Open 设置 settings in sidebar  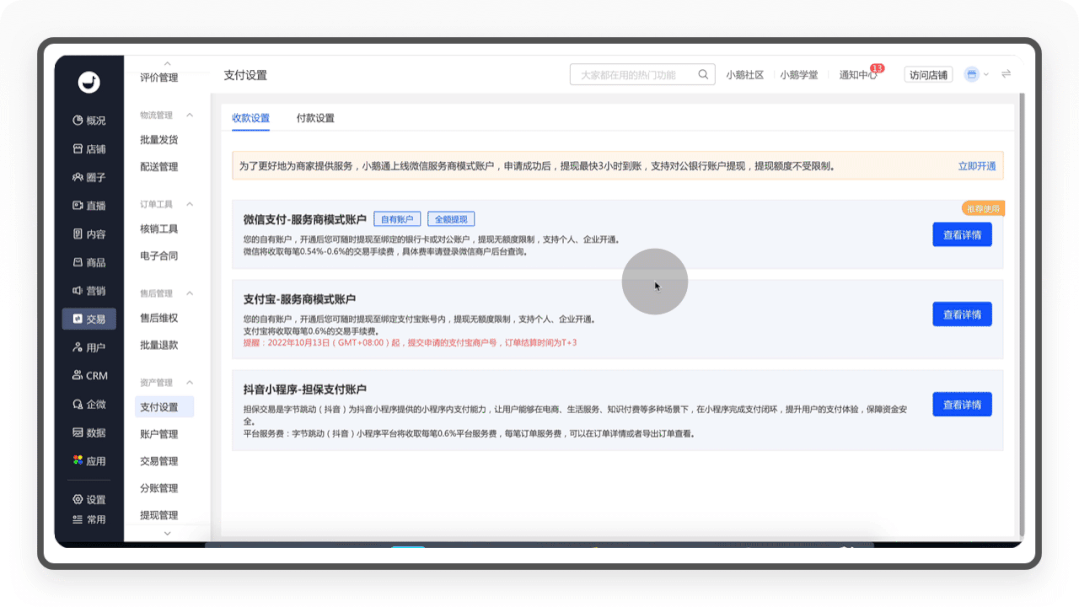click(89, 500)
